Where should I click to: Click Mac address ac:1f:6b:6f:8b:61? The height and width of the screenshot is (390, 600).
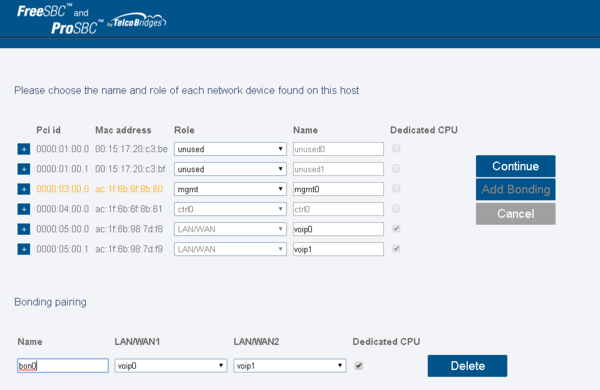coord(129,209)
